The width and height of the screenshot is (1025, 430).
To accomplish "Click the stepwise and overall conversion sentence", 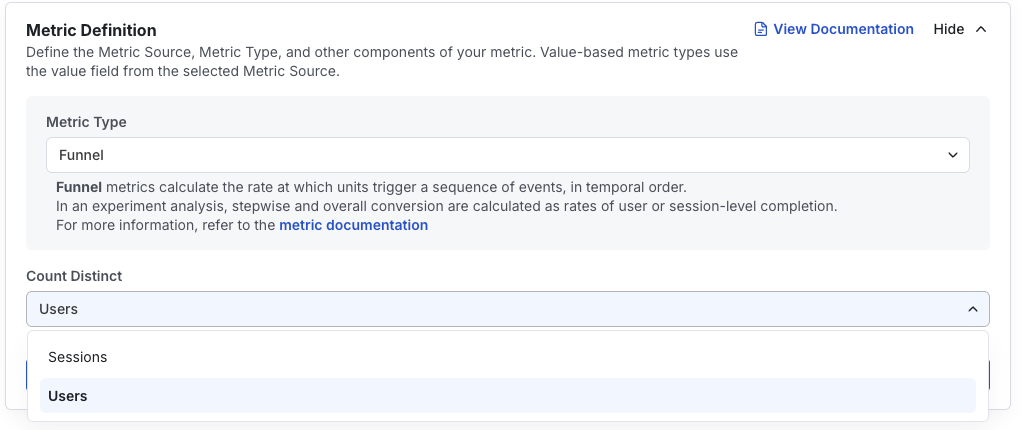I will click(x=446, y=206).
